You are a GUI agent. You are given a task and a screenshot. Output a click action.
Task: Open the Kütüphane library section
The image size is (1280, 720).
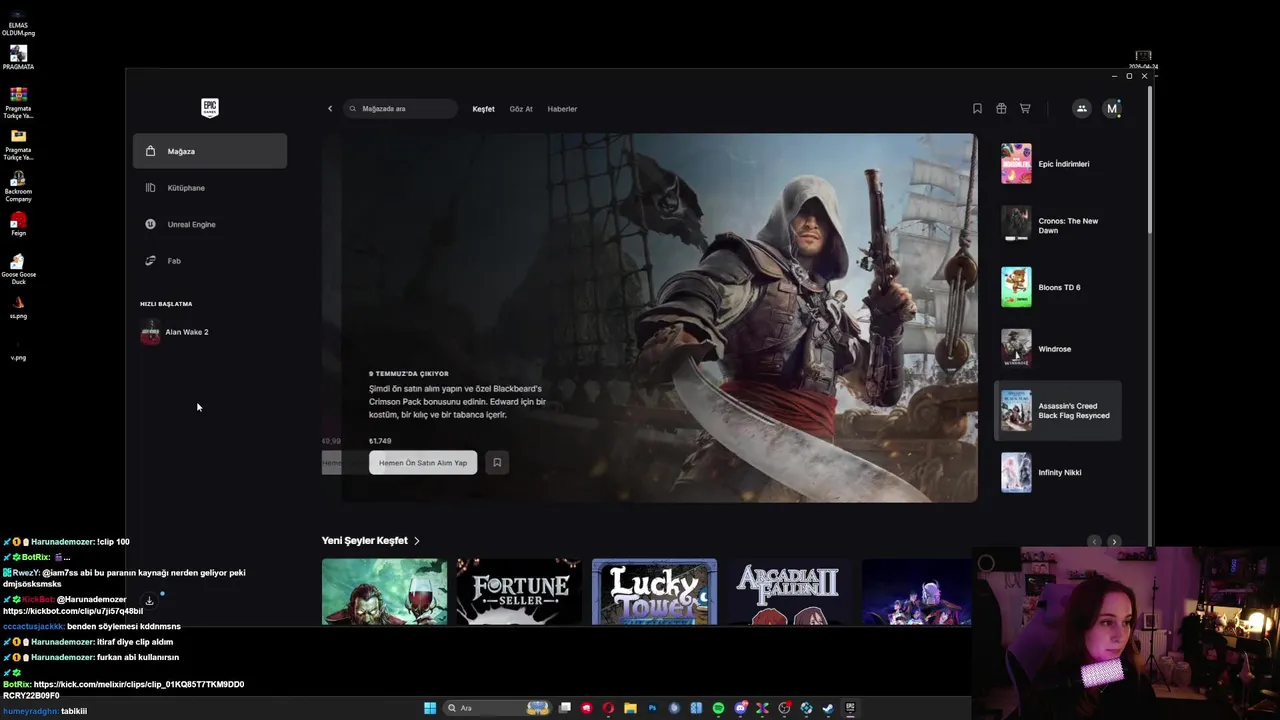point(210,188)
